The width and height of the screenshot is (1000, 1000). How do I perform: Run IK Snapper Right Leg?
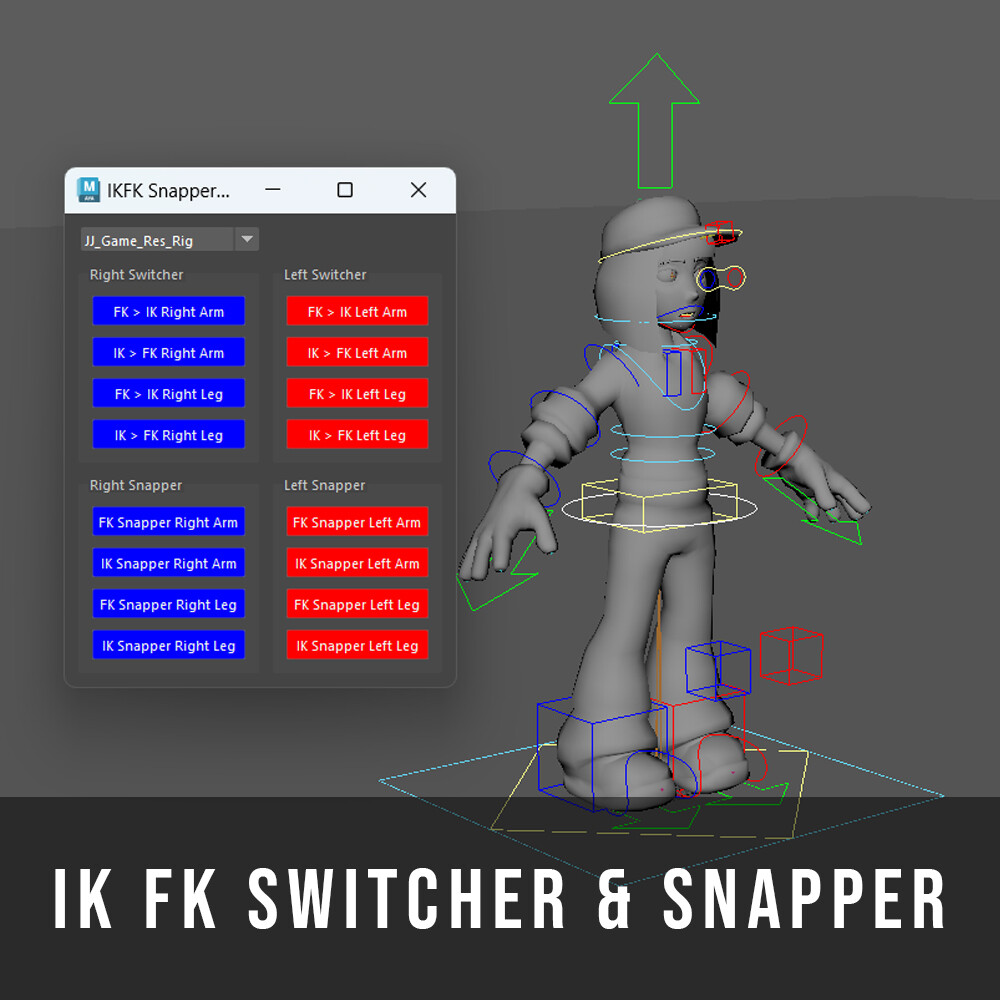point(168,645)
